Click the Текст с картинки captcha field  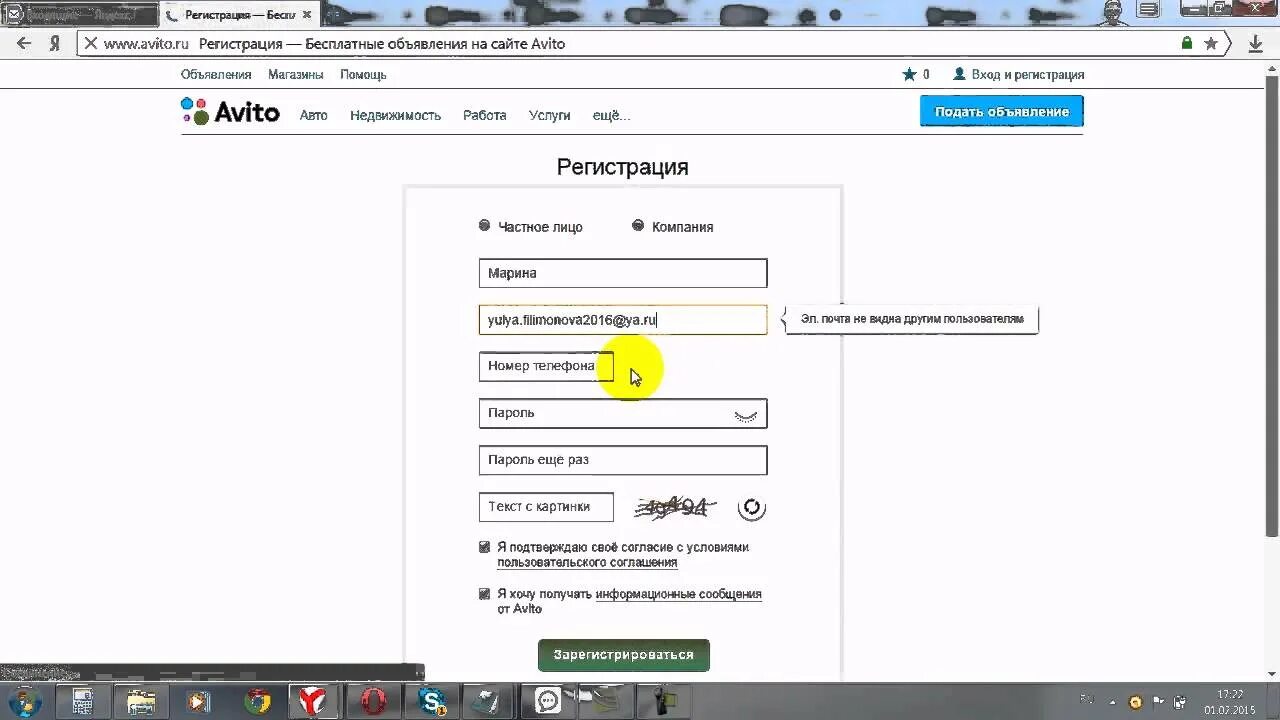546,507
